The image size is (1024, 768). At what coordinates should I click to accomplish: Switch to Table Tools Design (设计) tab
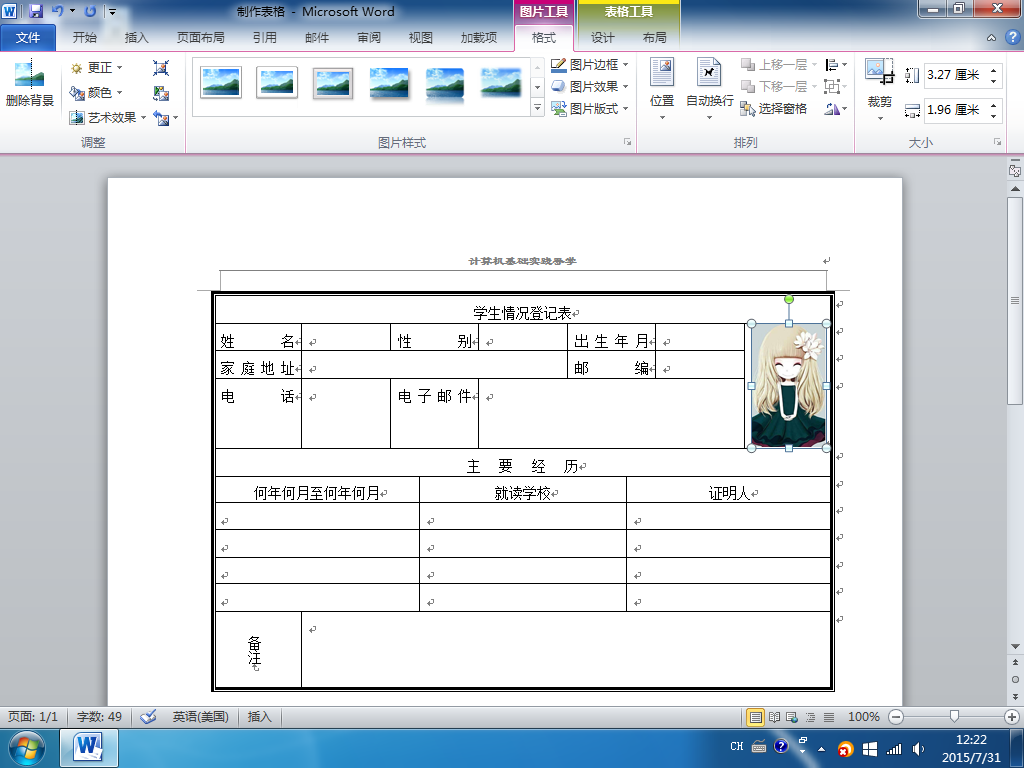[x=602, y=37]
